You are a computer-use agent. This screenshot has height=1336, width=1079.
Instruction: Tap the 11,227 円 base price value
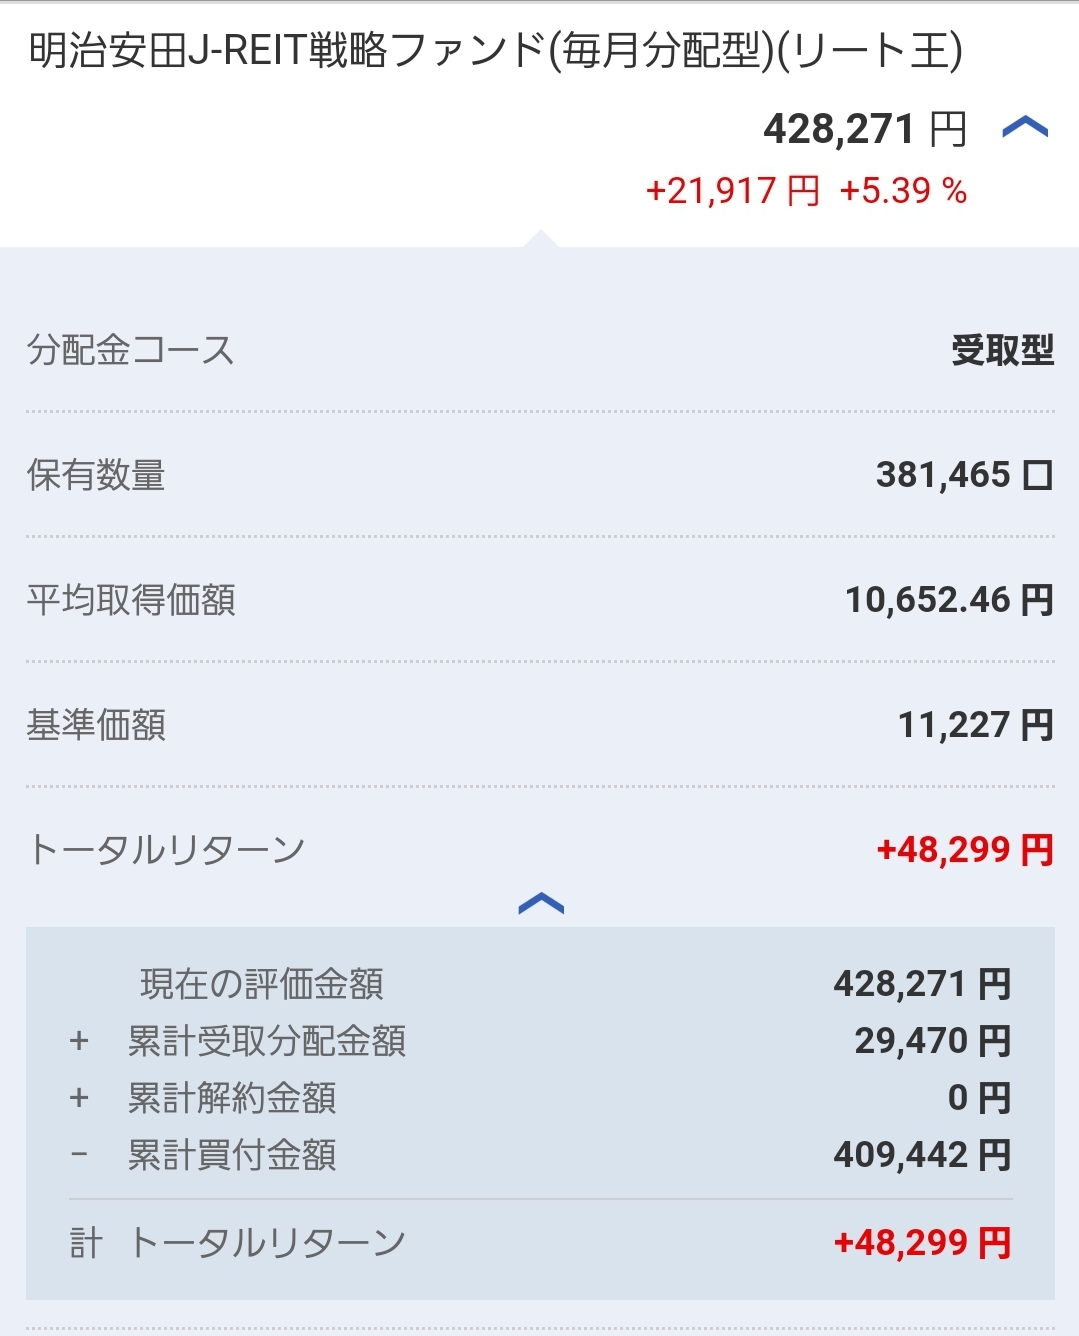pyautogui.click(x=975, y=725)
